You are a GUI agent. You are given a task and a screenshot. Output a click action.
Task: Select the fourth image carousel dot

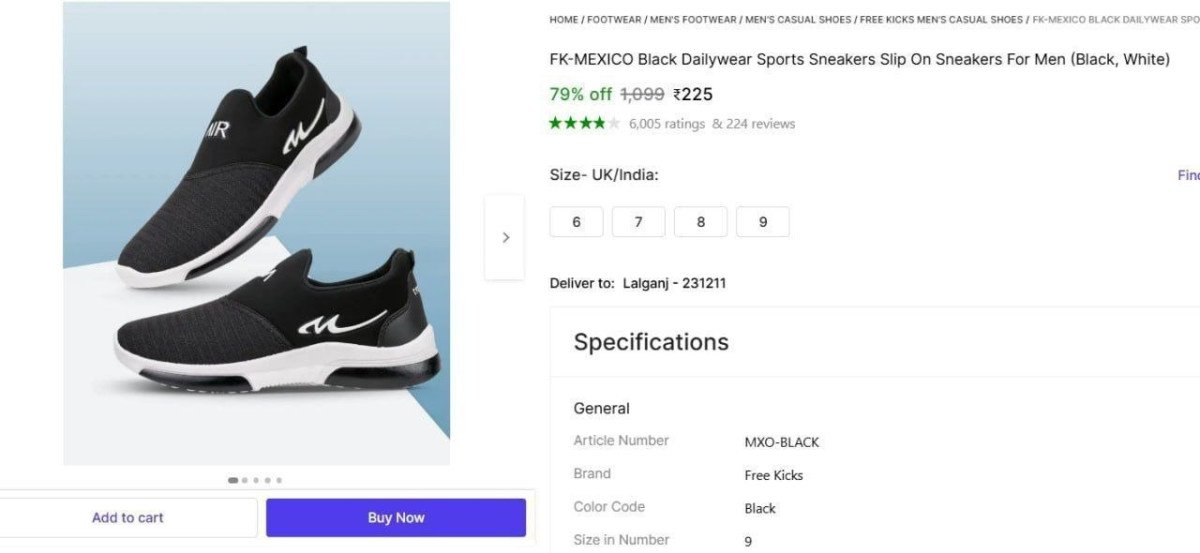pyautogui.click(x=267, y=480)
